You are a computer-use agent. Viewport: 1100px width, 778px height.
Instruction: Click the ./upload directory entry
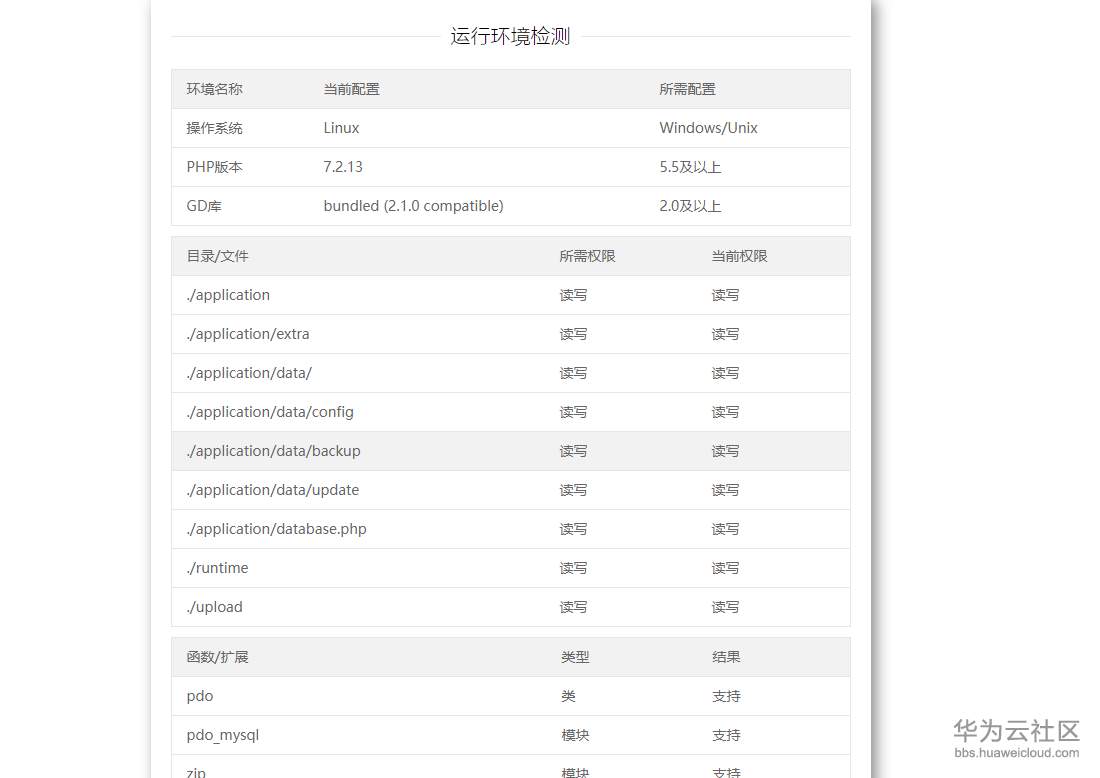tap(215, 607)
